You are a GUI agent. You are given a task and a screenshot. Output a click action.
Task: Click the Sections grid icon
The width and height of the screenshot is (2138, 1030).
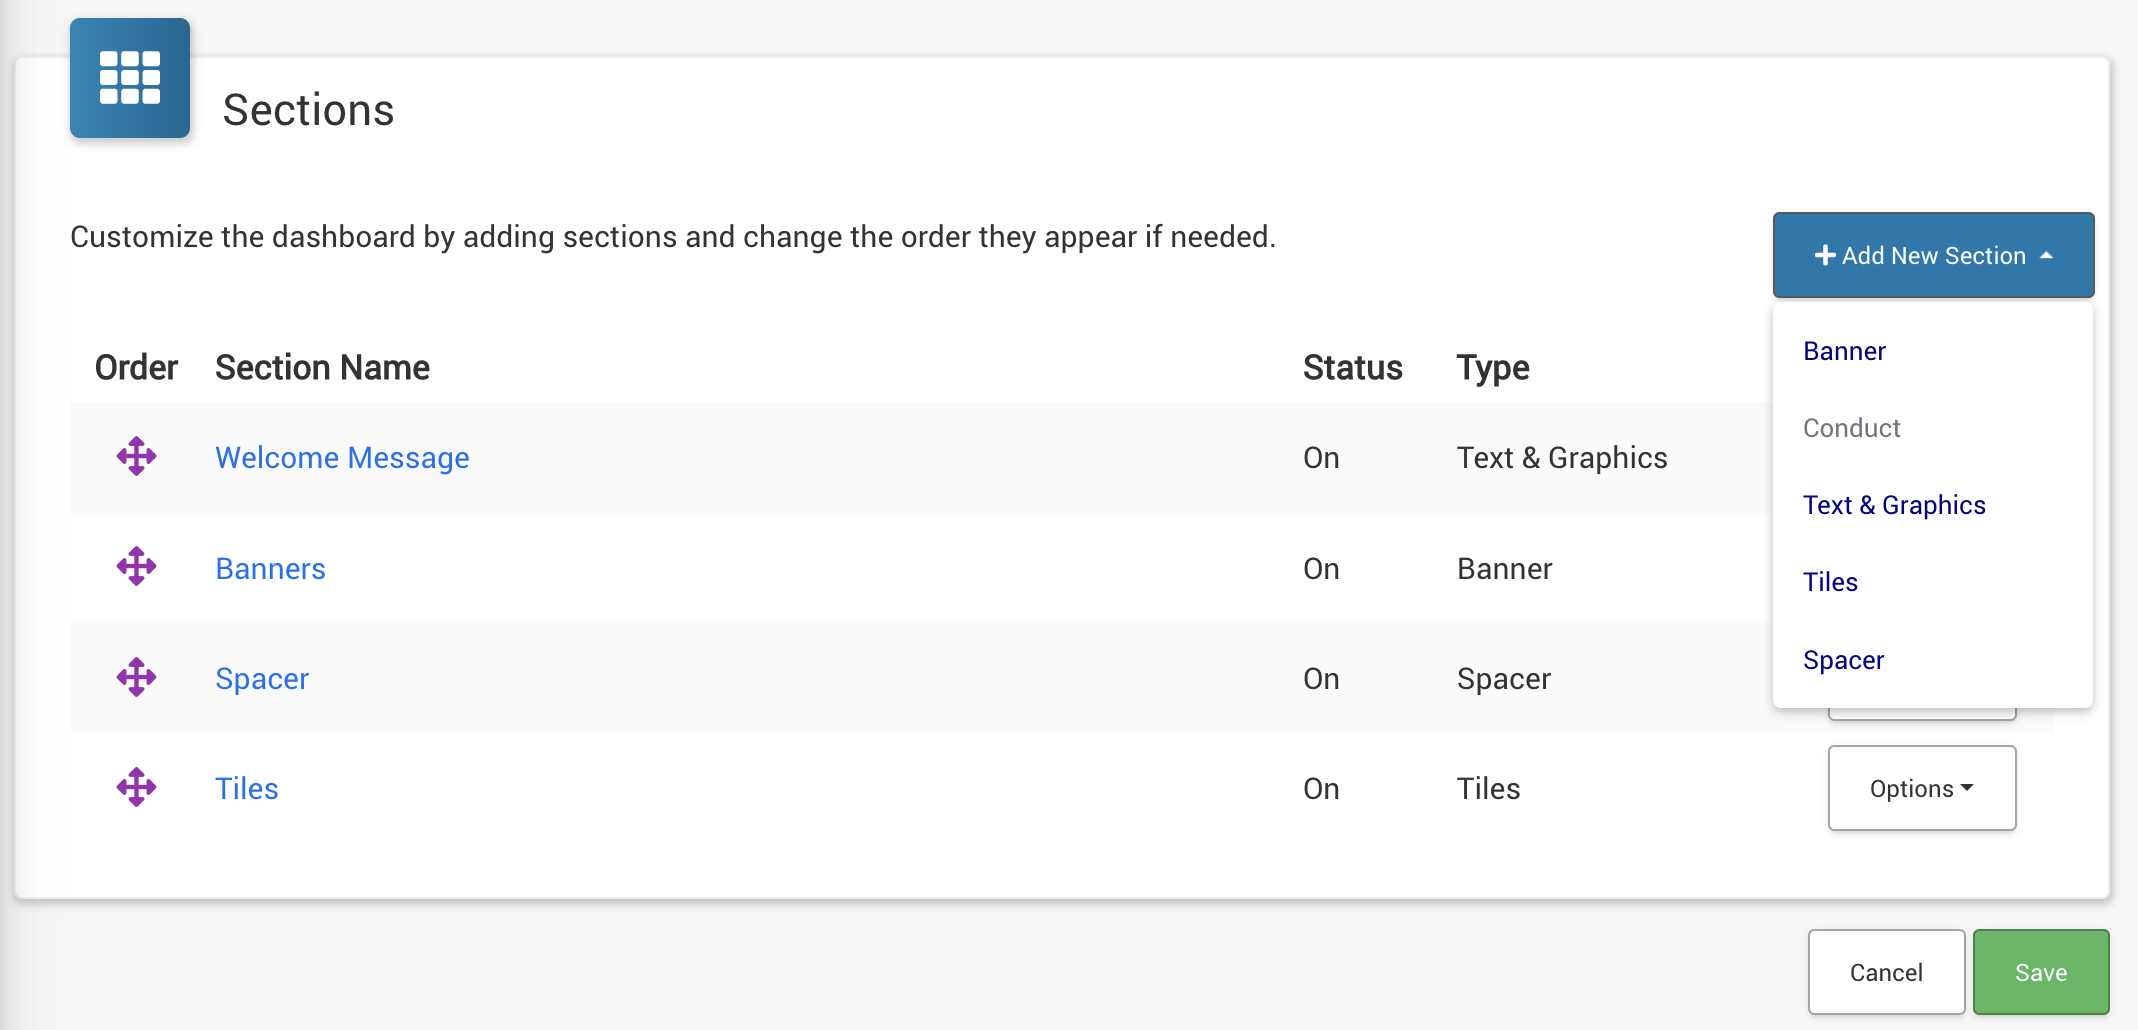coord(130,78)
